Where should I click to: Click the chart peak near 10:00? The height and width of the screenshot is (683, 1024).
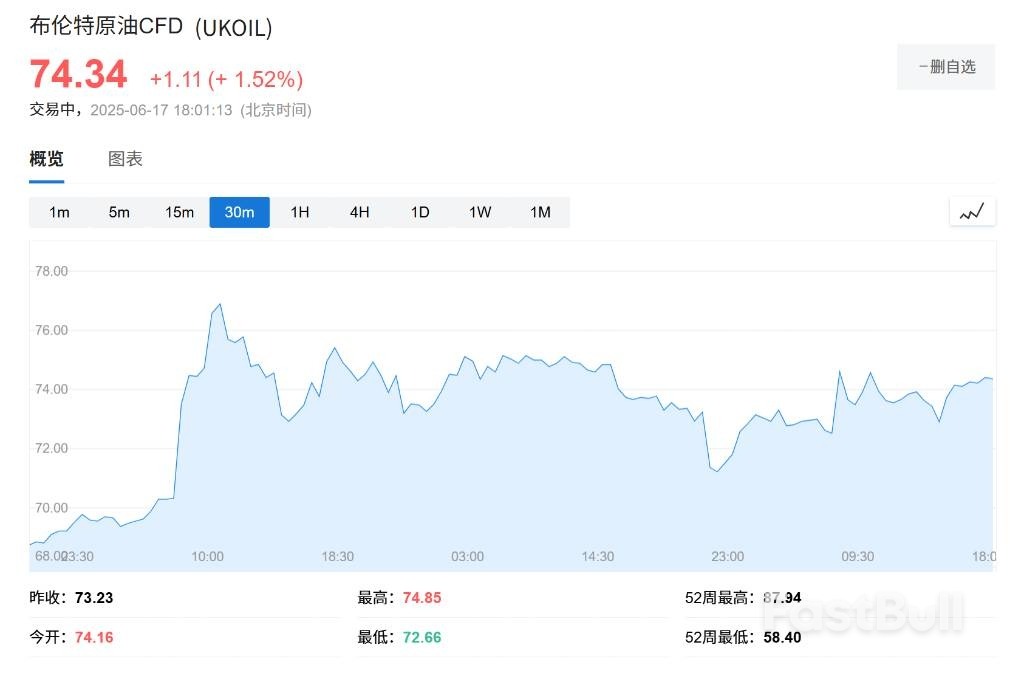(219, 304)
